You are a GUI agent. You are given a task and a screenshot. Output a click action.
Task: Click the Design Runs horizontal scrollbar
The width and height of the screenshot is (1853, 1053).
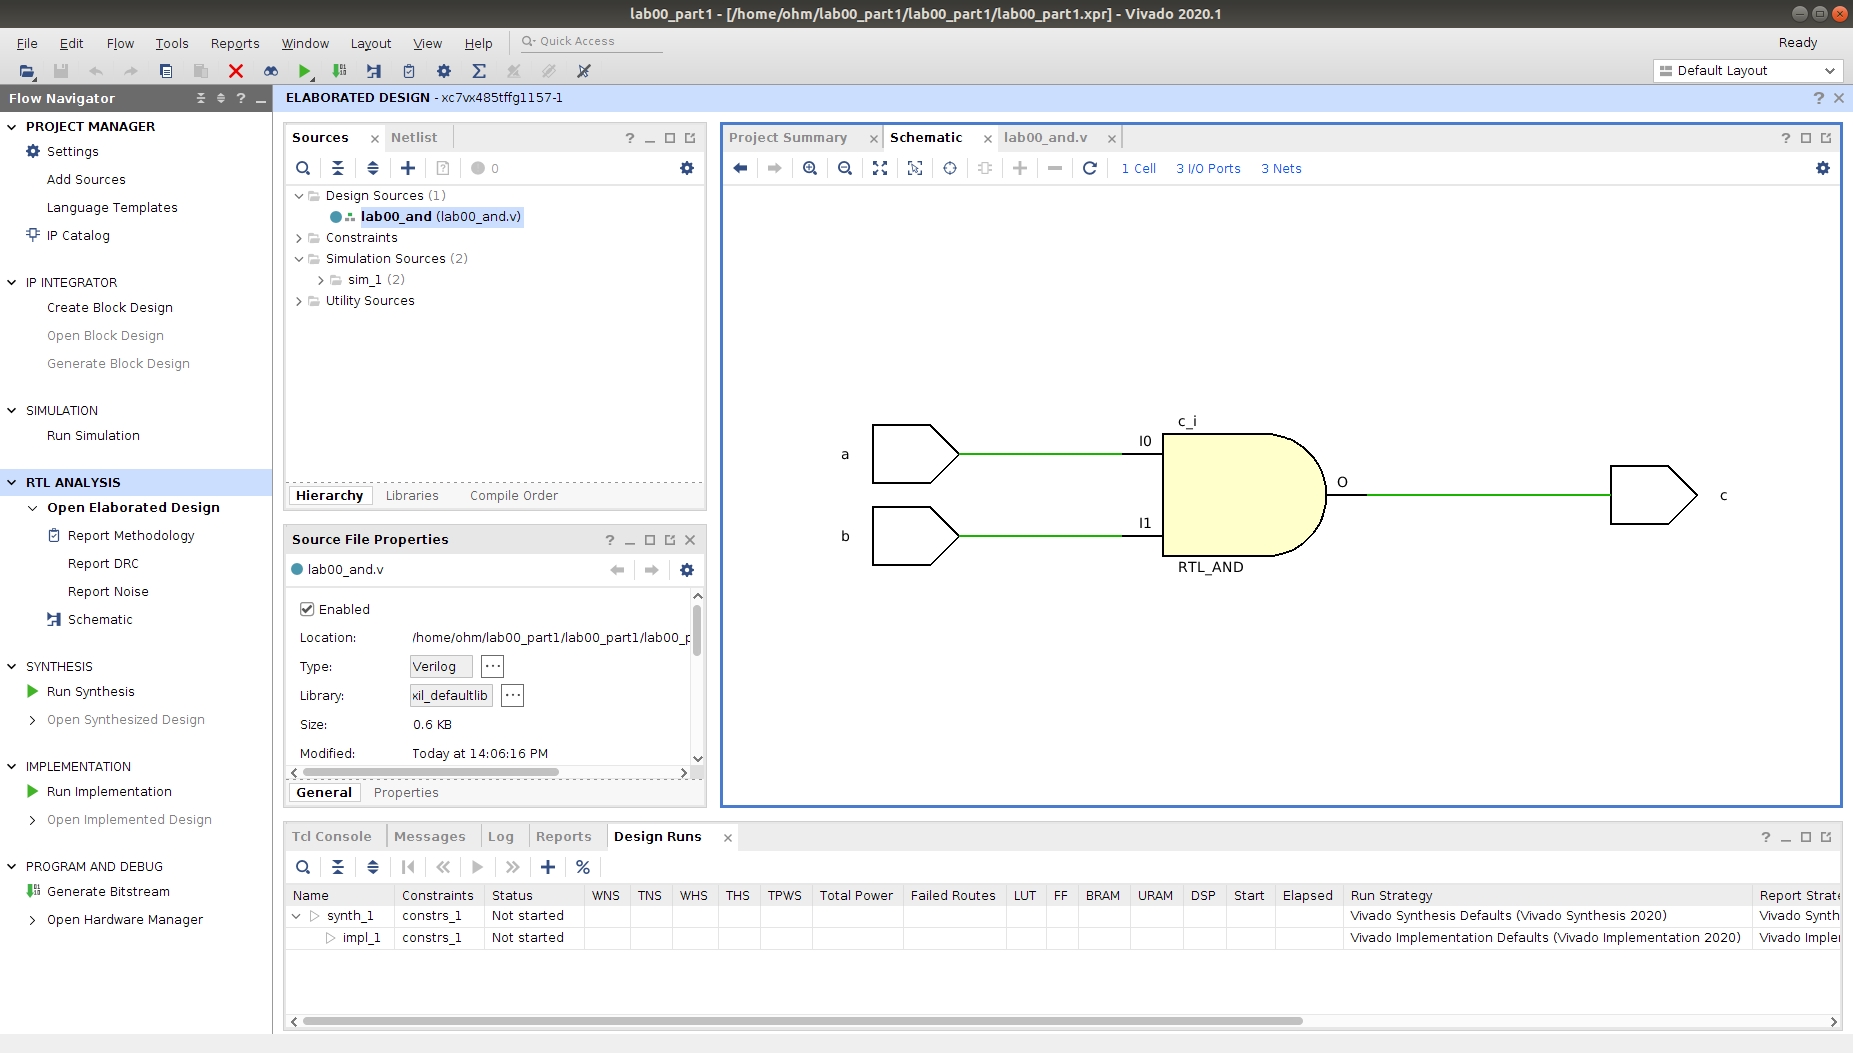pos(802,1021)
